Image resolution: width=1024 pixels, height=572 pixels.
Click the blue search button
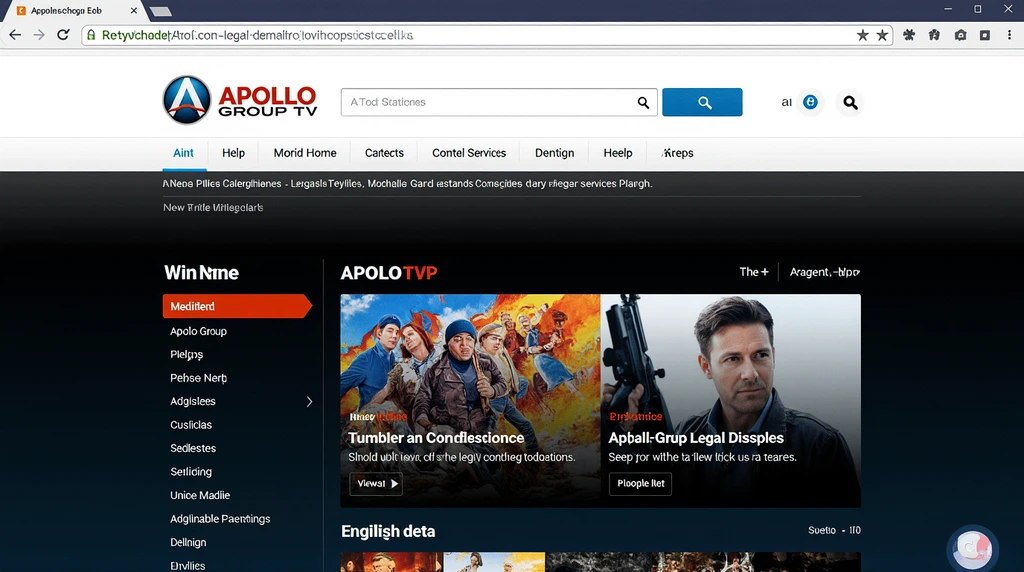pyautogui.click(x=702, y=102)
